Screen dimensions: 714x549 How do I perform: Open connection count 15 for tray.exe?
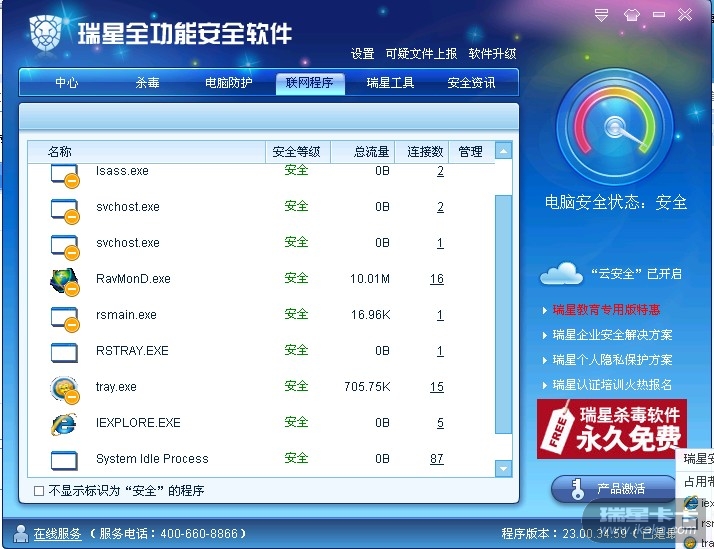pyautogui.click(x=437, y=387)
